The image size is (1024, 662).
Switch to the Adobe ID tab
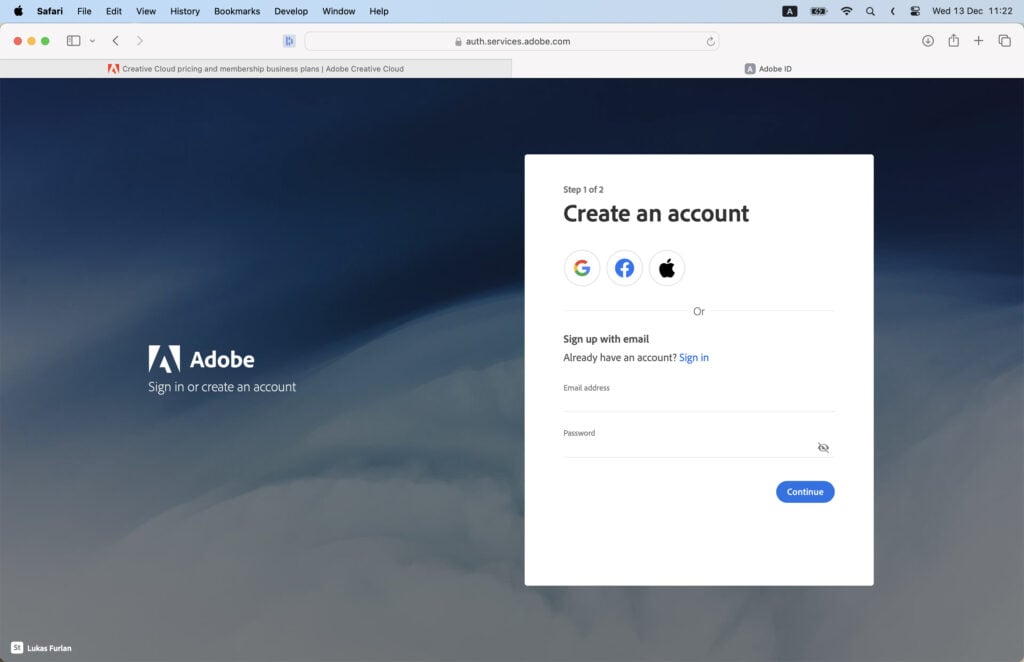(x=768, y=68)
